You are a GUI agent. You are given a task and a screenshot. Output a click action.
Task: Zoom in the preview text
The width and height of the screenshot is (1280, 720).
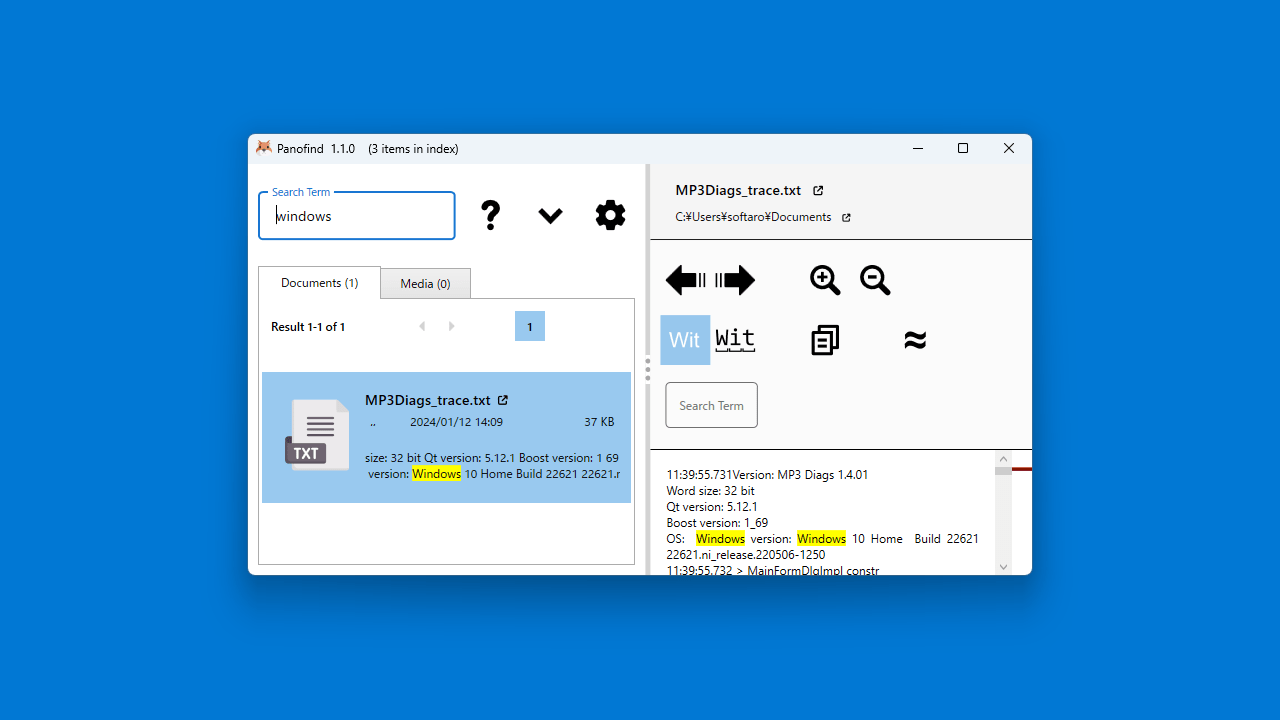(825, 280)
